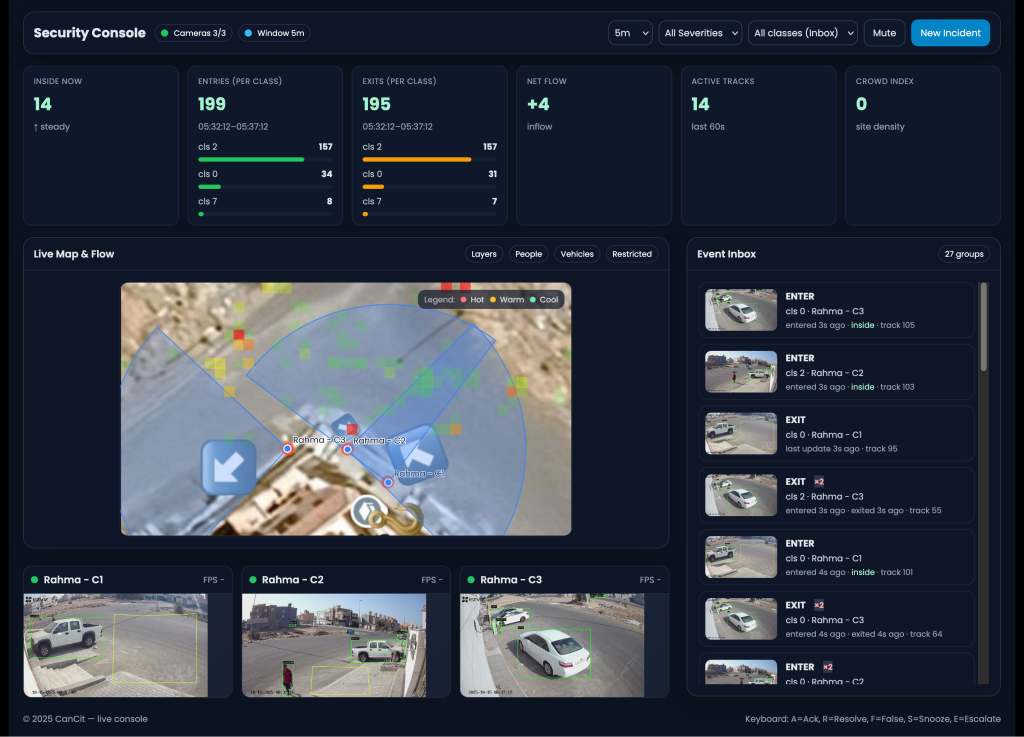The height and width of the screenshot is (737, 1024).
Task: Open the All classes (Inbox) dropdown
Action: 803,33
